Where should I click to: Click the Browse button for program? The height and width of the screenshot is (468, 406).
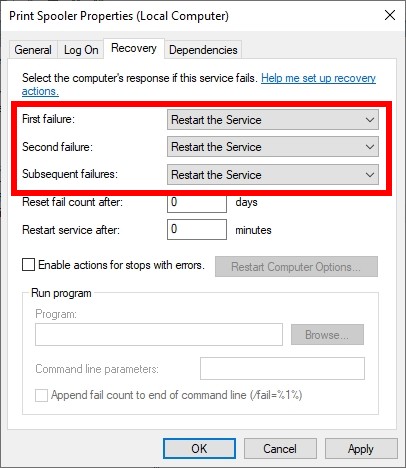pyautogui.click(x=327, y=335)
